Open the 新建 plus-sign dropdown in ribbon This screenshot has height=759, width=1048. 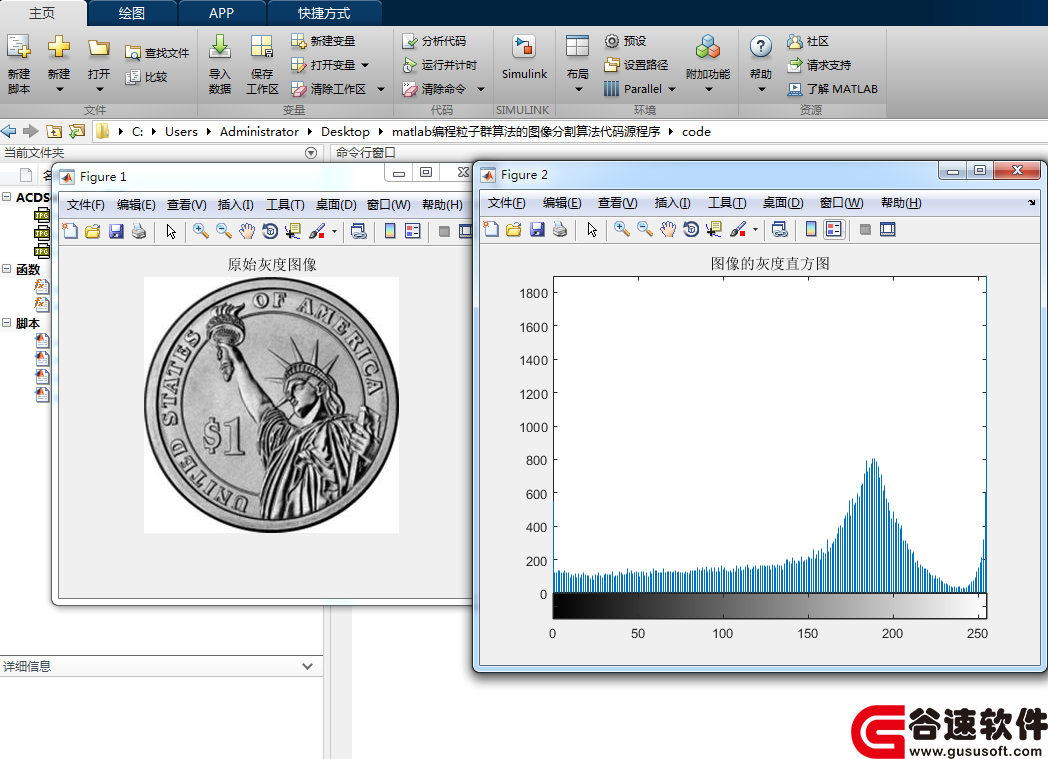pyautogui.click(x=59, y=90)
